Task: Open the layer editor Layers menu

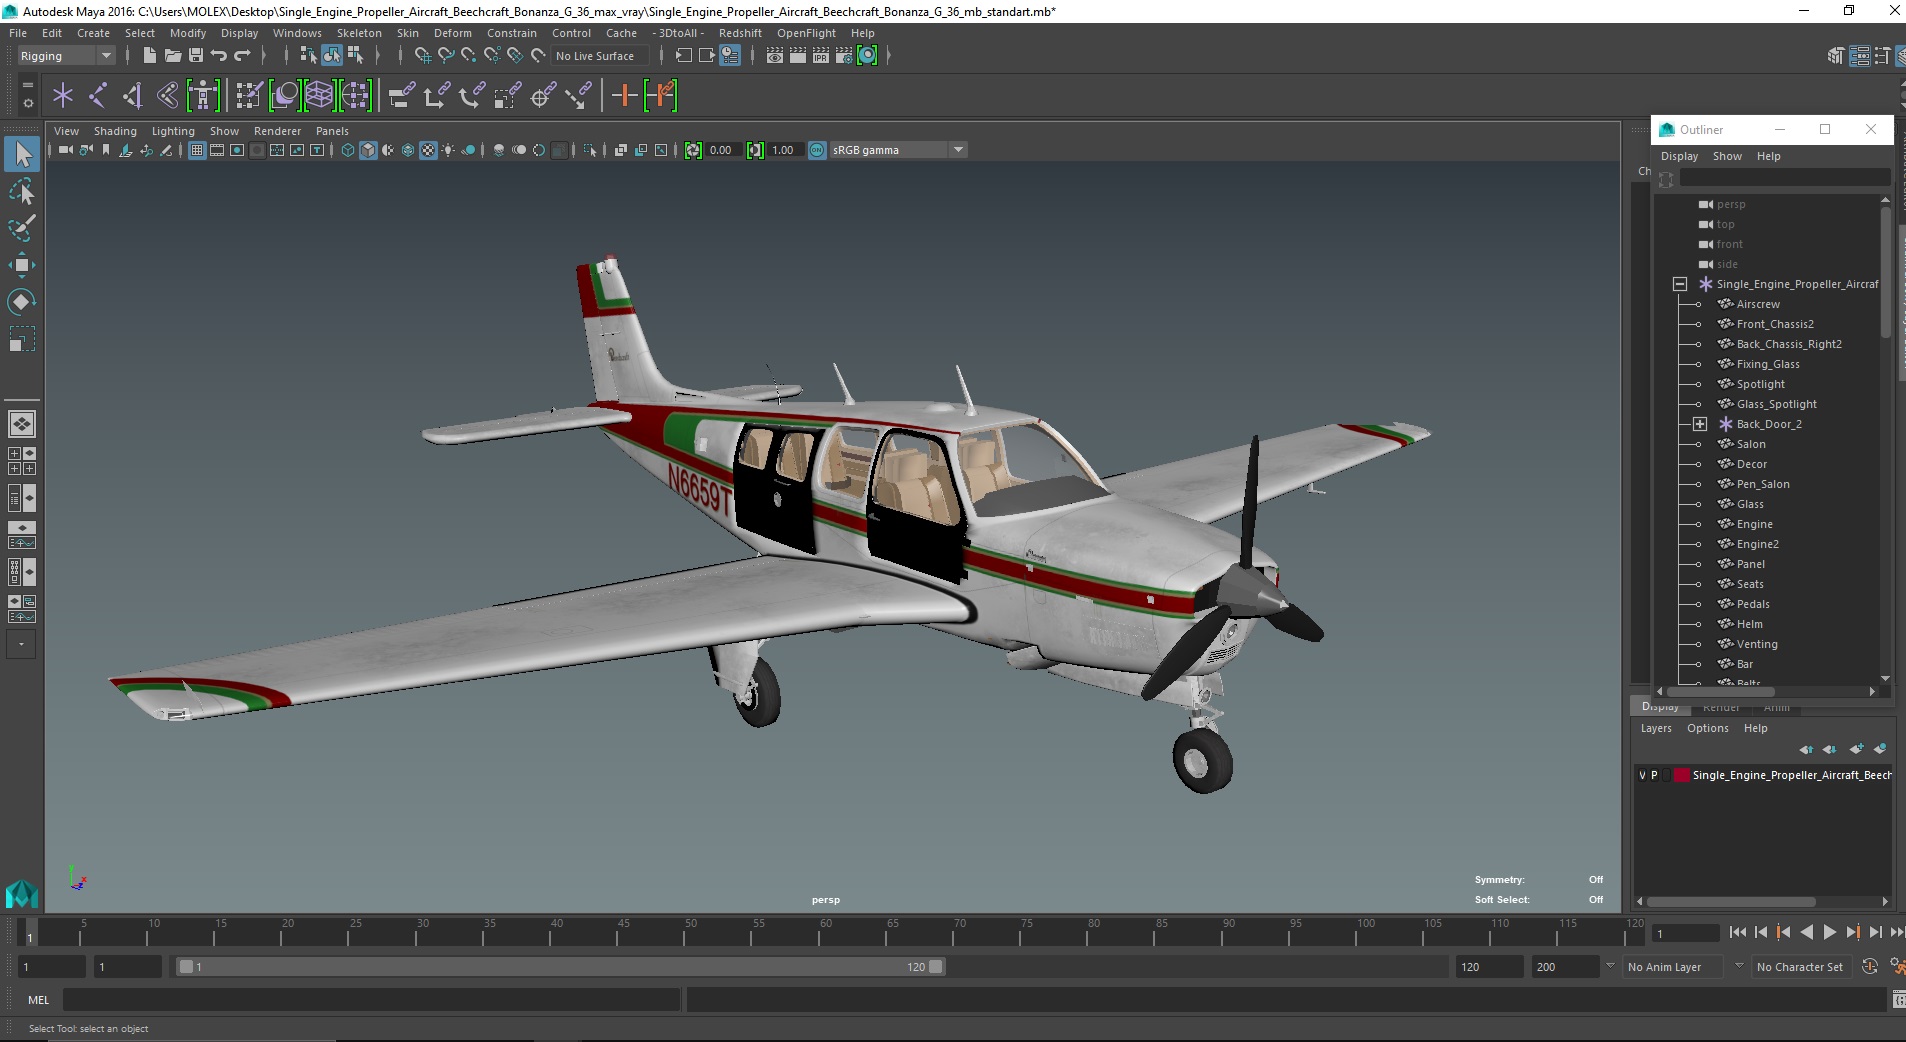Action: pos(1656,728)
